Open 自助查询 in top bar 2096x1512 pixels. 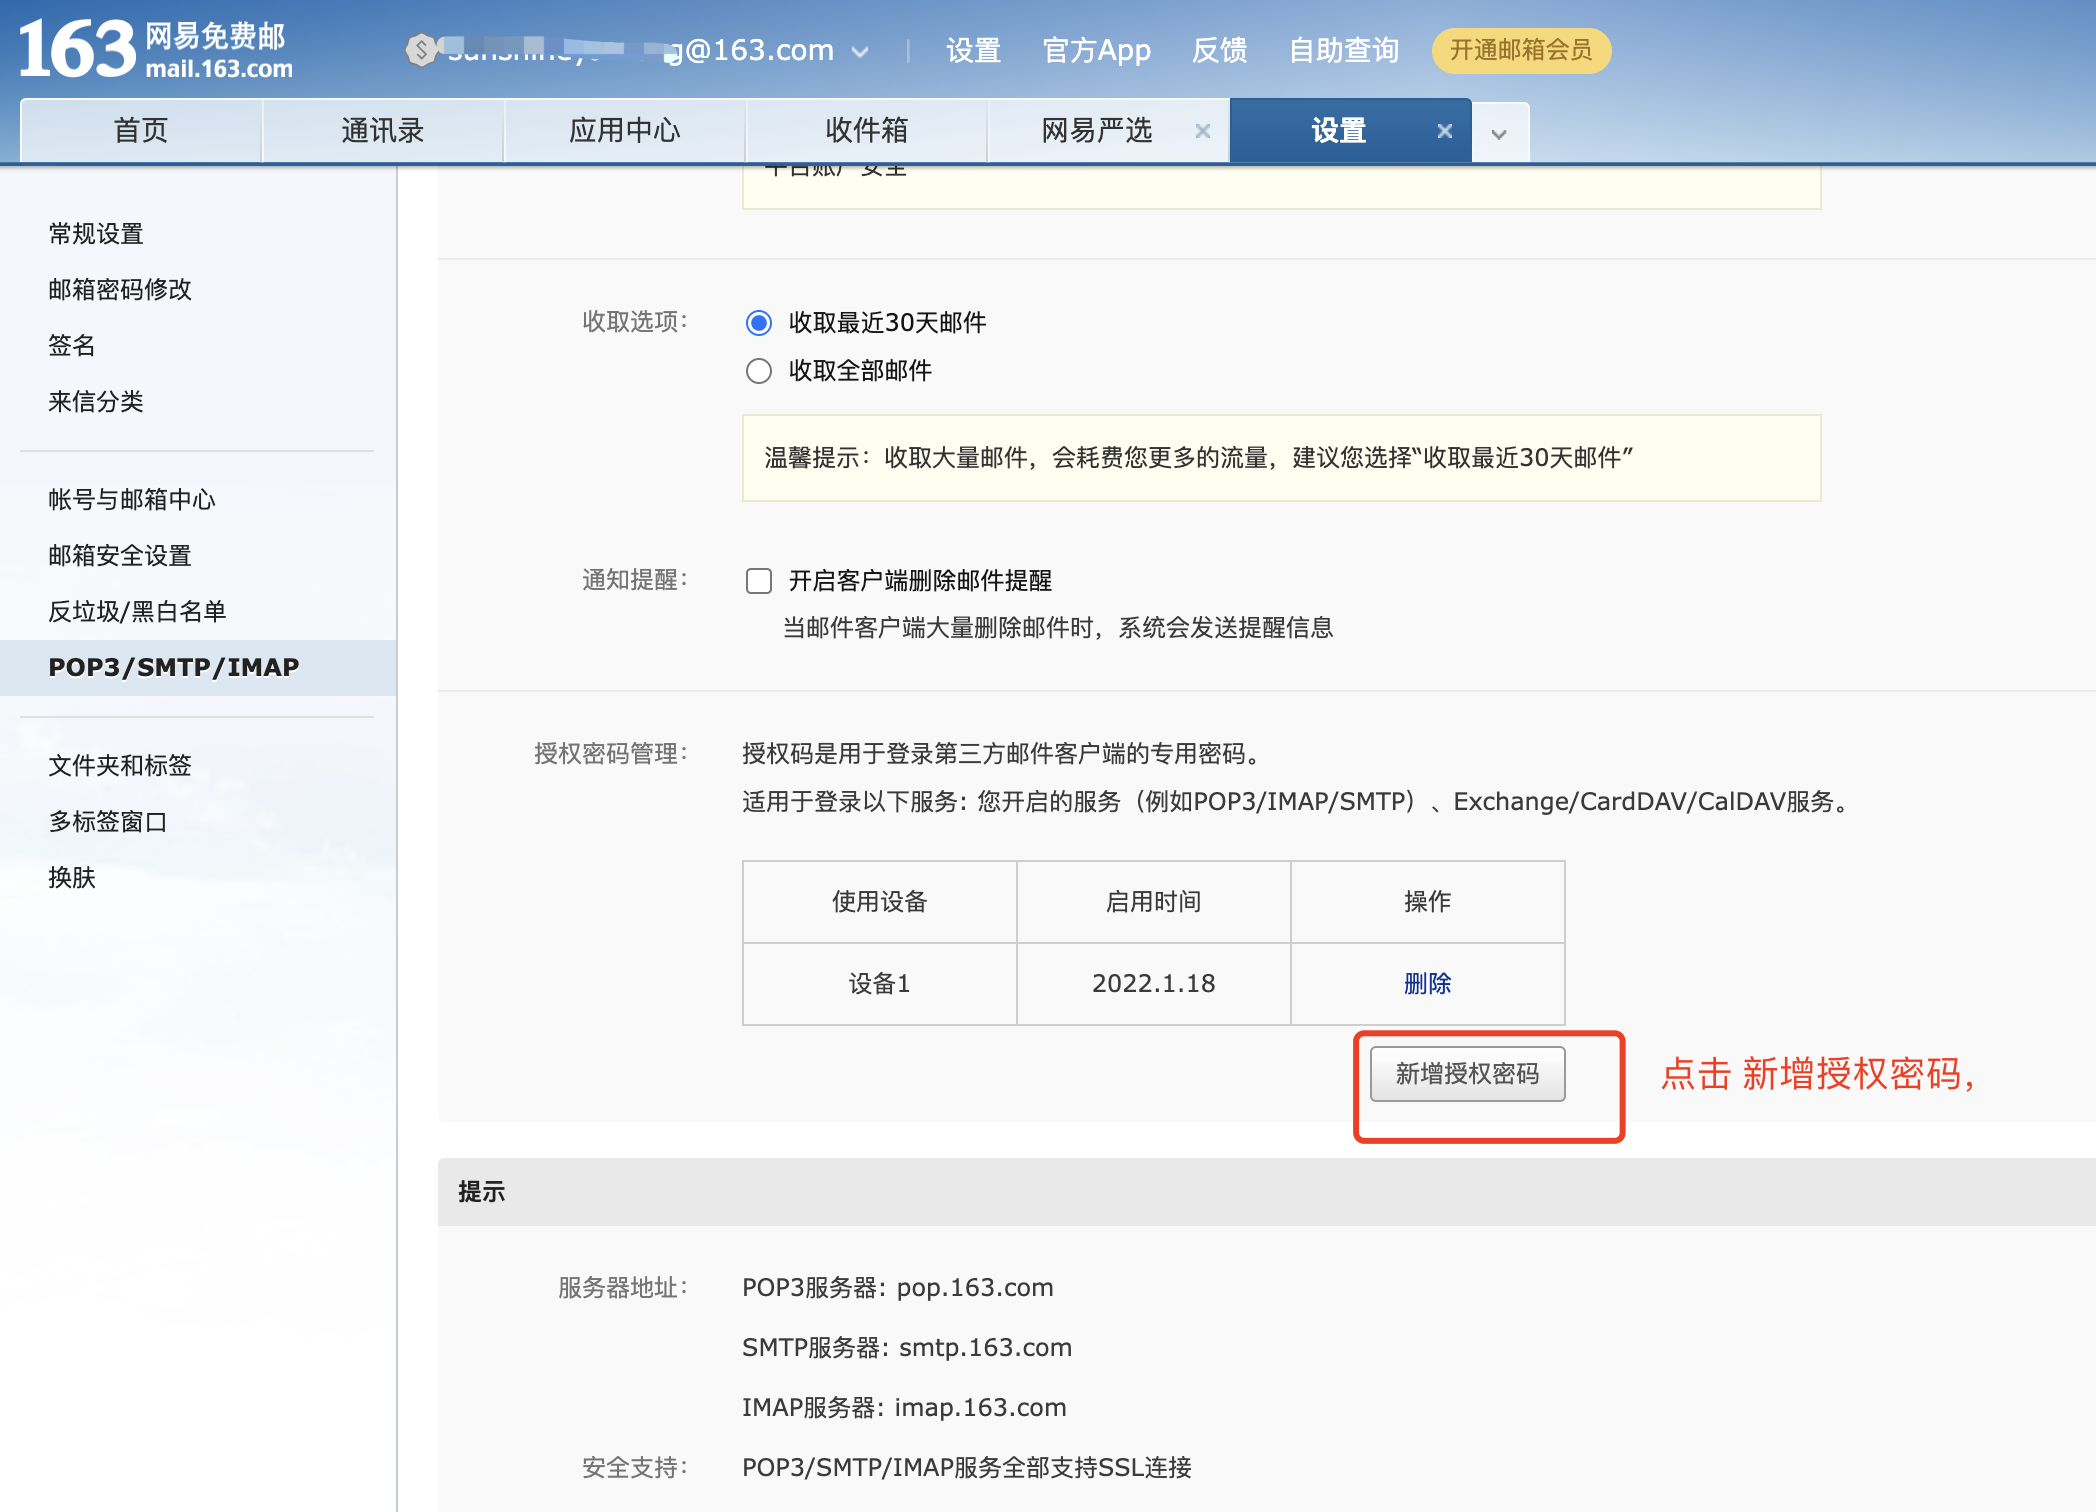click(x=1343, y=50)
